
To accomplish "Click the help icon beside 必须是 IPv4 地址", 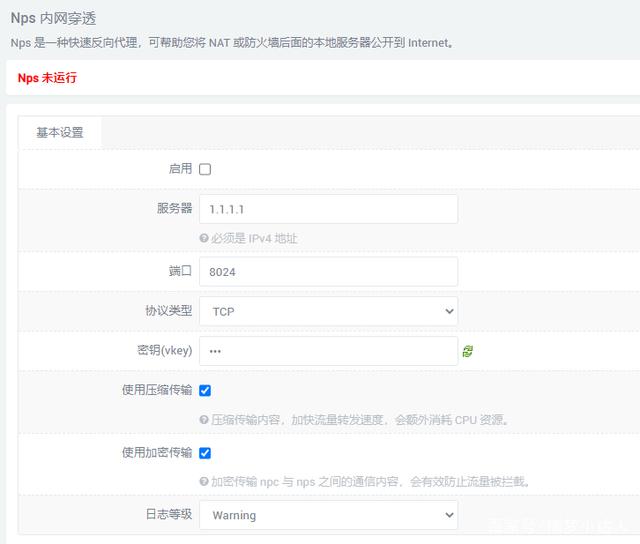I will [204, 238].
